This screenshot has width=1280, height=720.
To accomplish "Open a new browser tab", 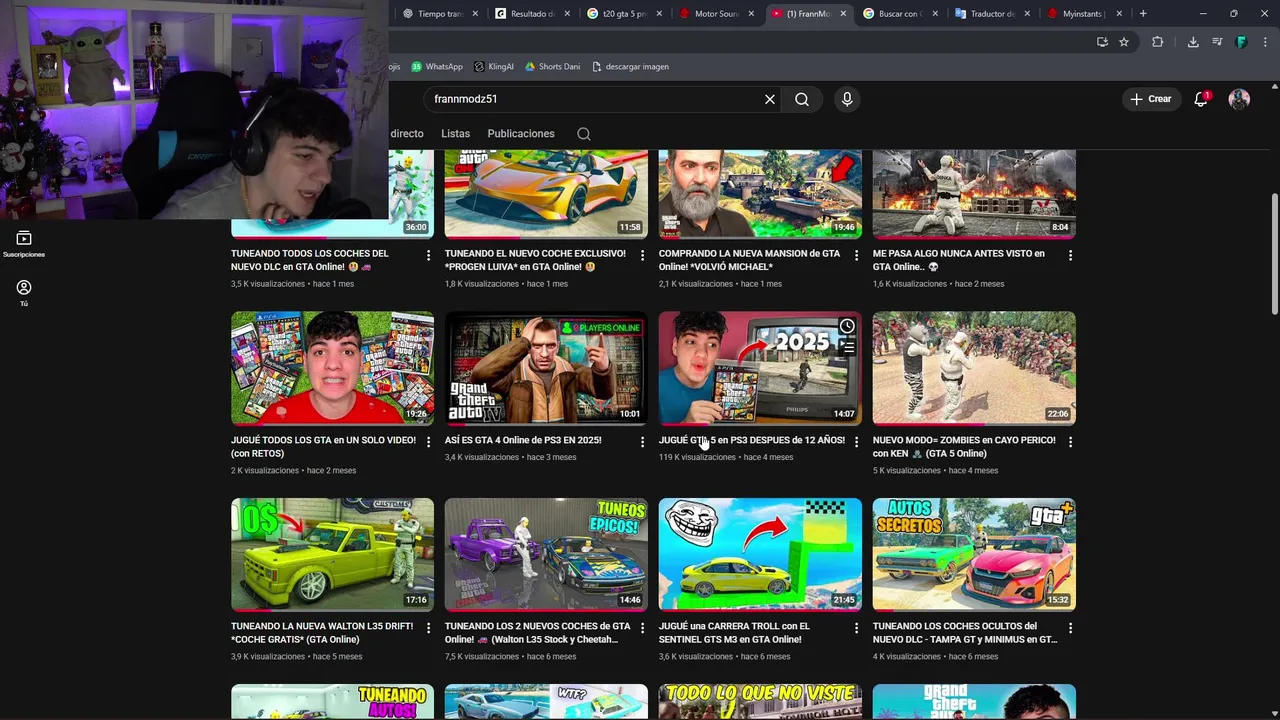I will [x=1143, y=14].
